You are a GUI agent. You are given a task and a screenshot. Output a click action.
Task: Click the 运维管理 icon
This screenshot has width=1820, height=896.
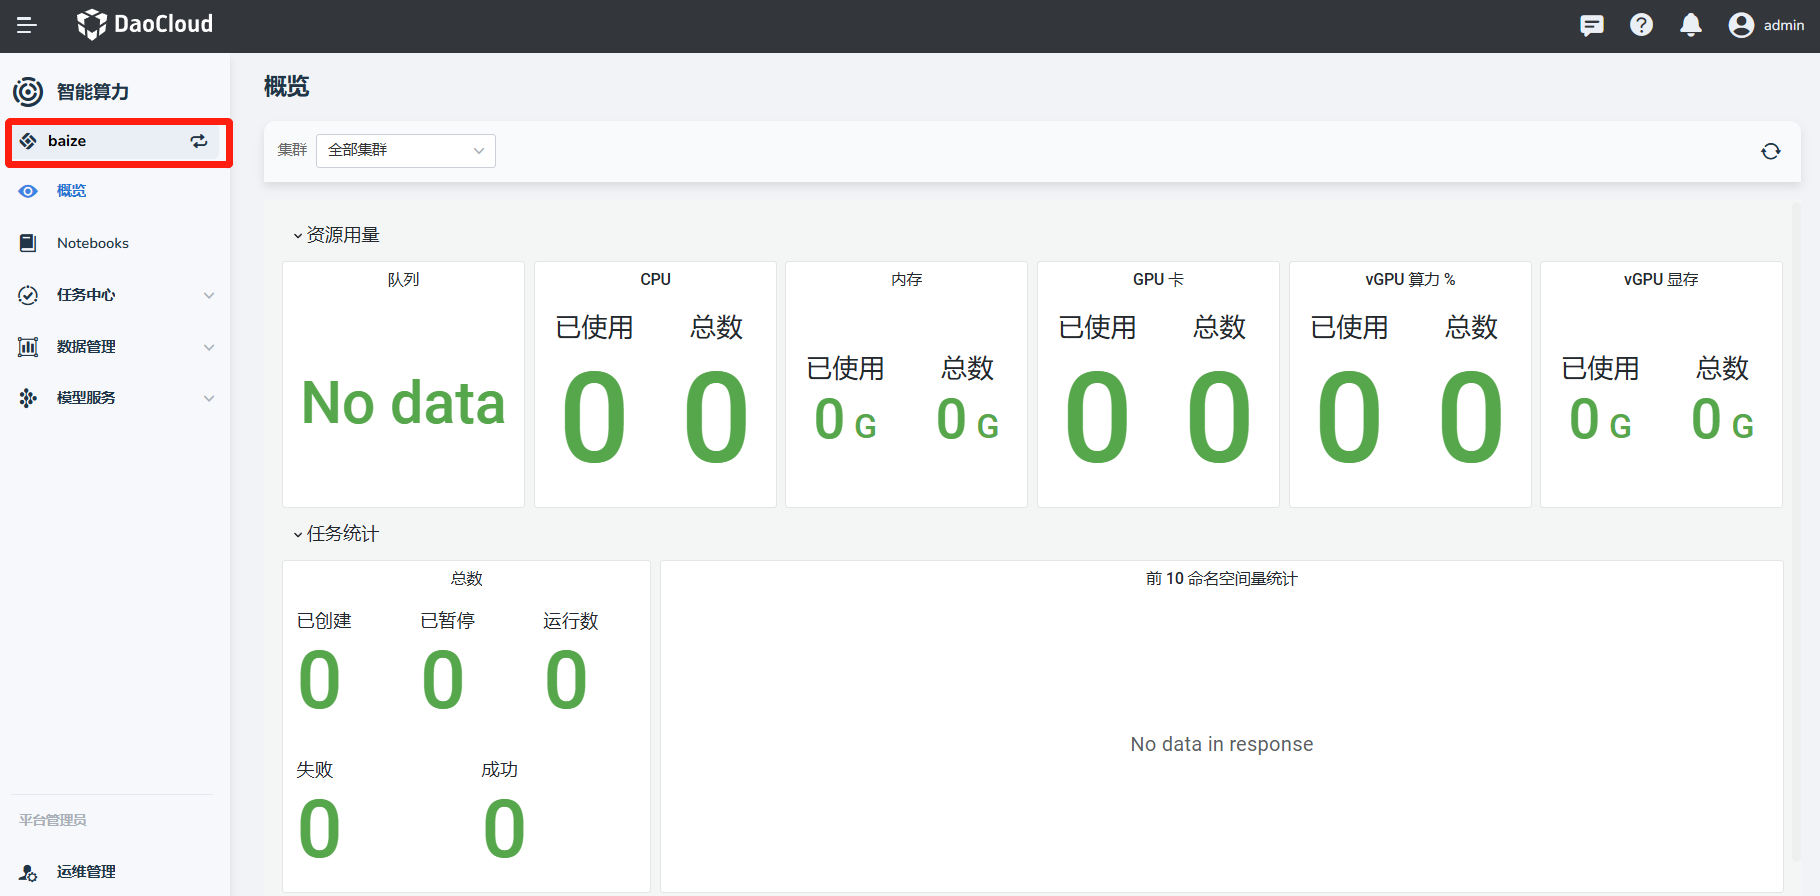click(x=28, y=872)
